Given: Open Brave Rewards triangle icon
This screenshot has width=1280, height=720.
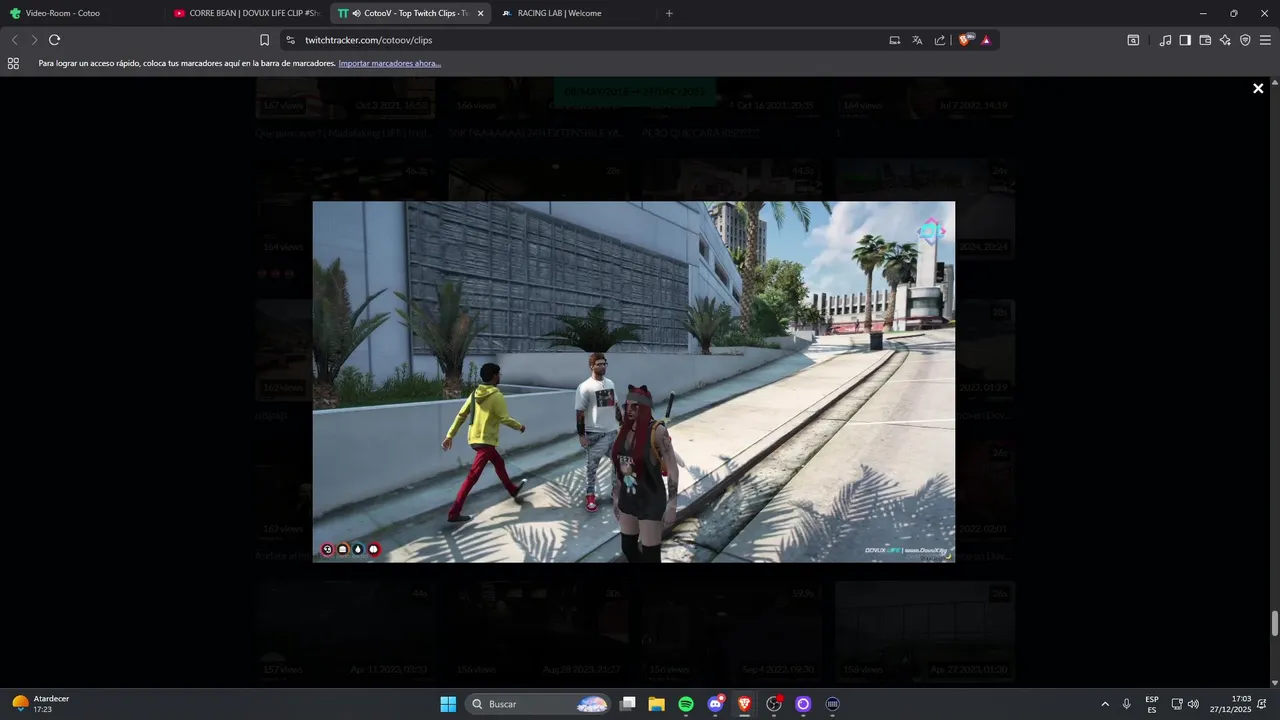Looking at the screenshot, I should click(986, 40).
